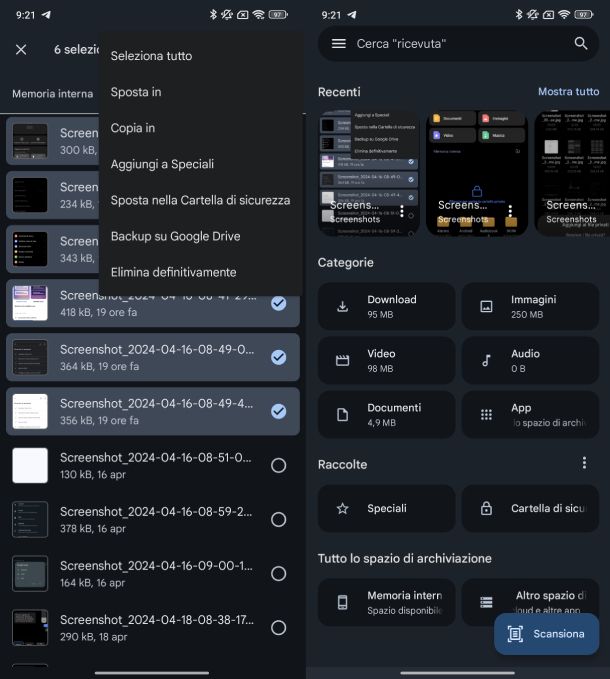
Task: Tap Telegram arrow icon in left status bar
Action: (x=46, y=15)
